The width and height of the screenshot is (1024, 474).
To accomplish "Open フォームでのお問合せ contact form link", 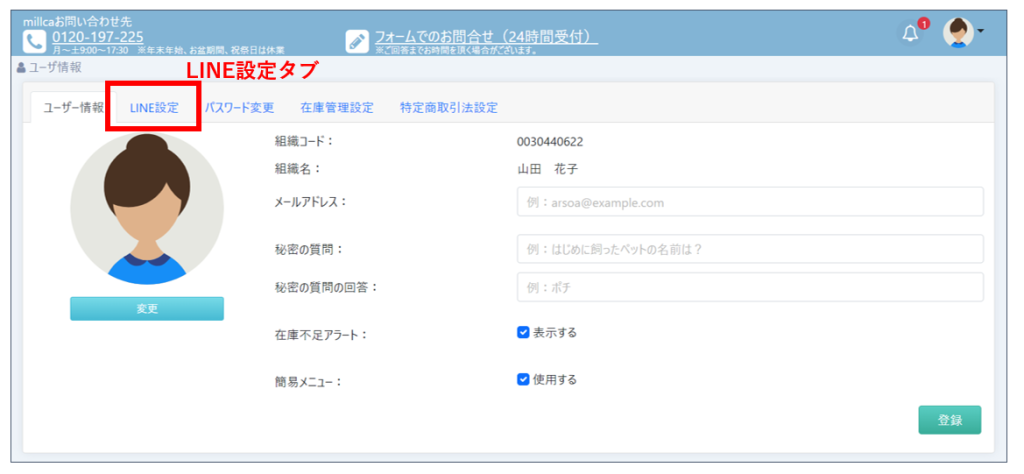I will click(x=486, y=37).
